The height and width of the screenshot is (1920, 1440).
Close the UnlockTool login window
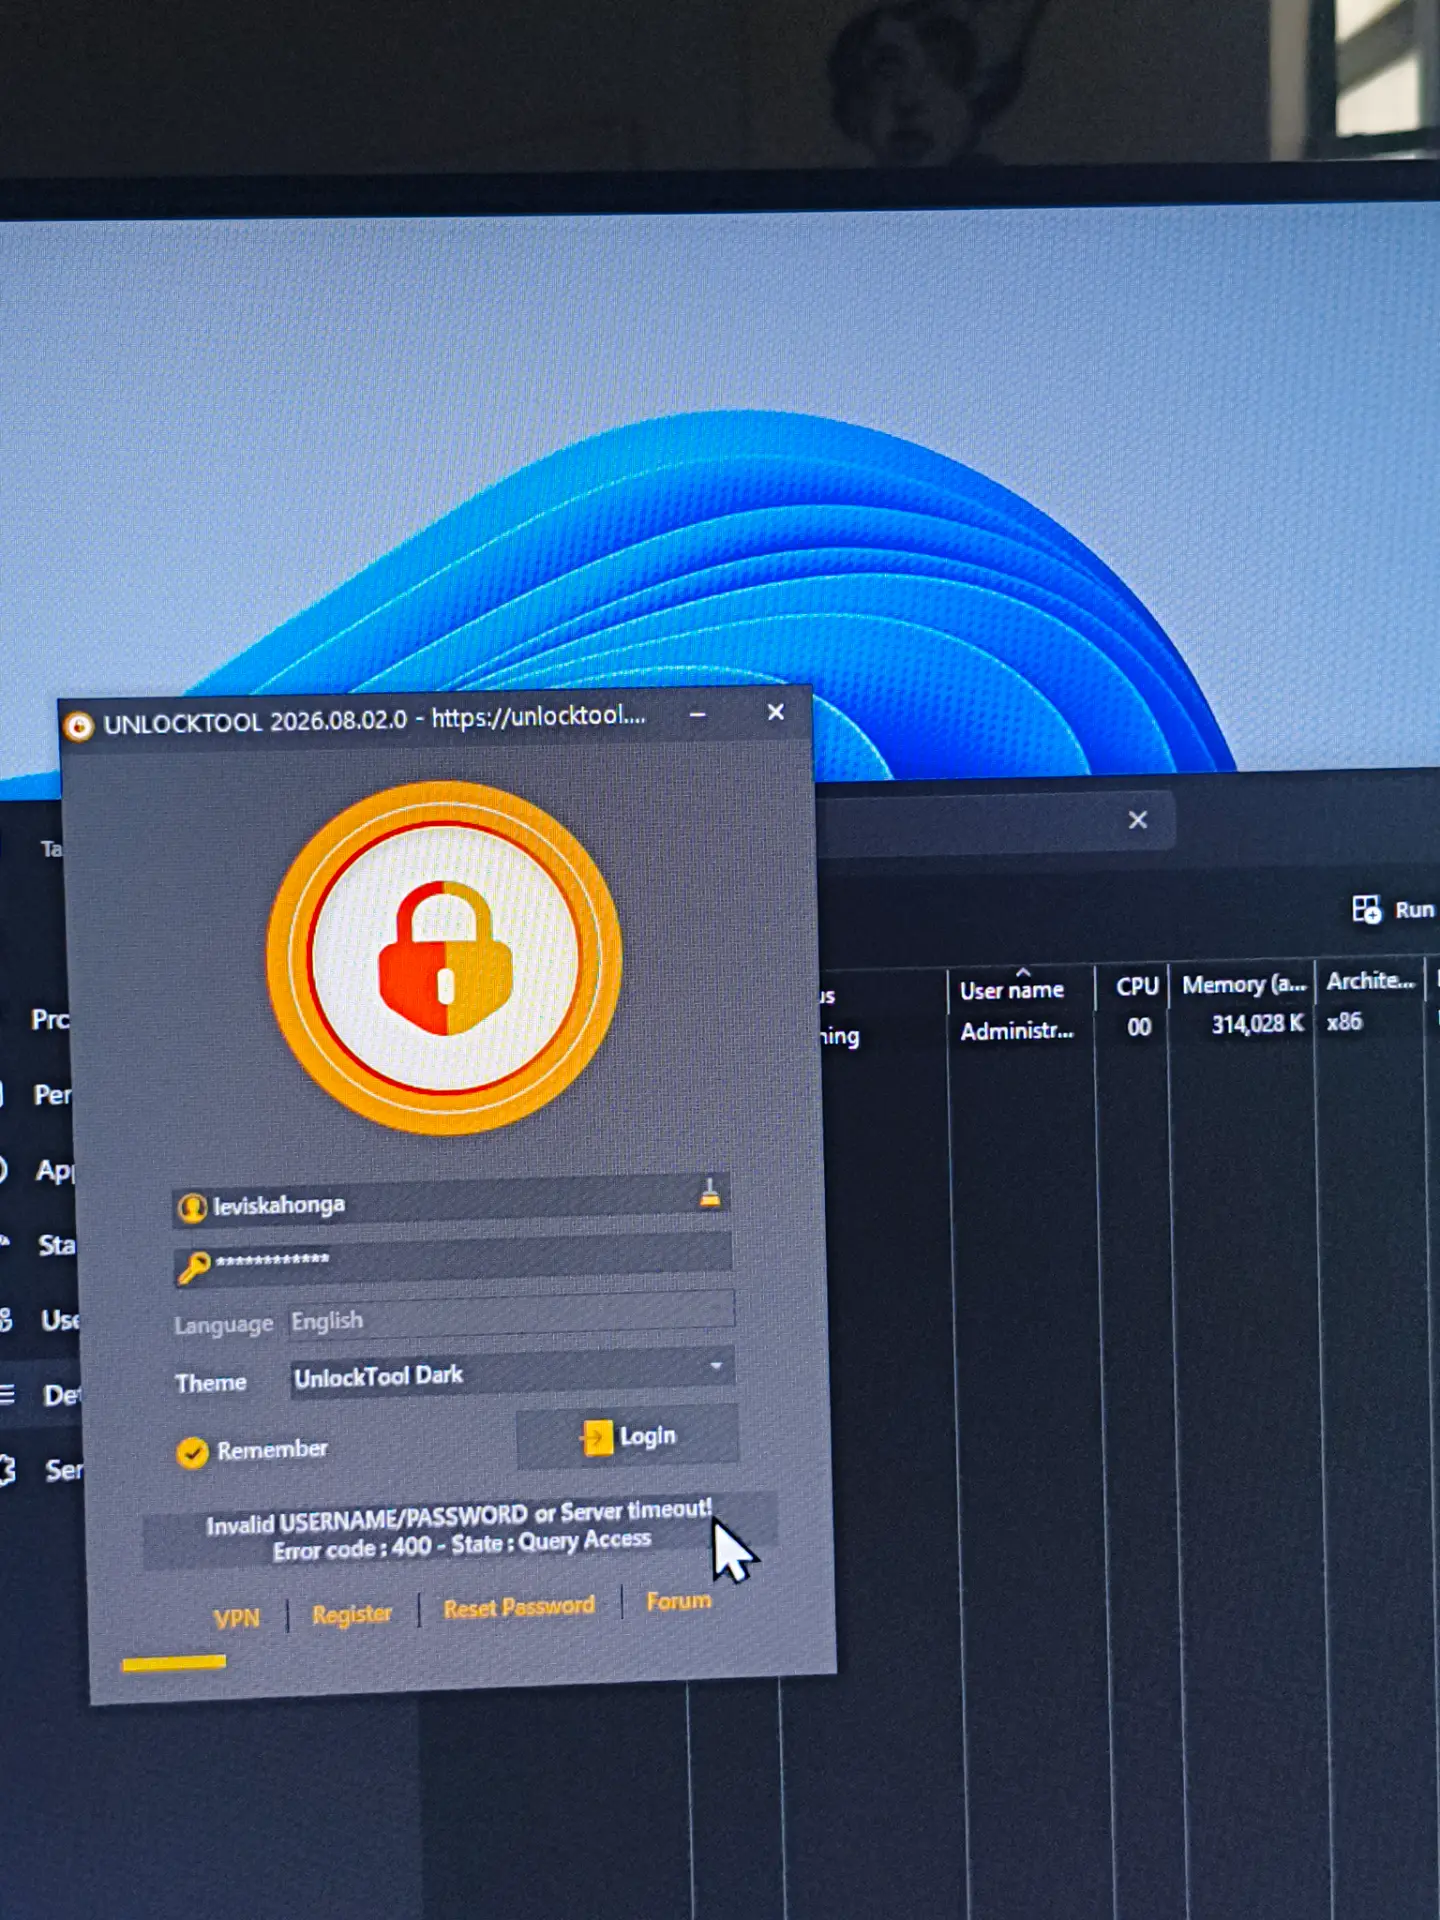775,712
